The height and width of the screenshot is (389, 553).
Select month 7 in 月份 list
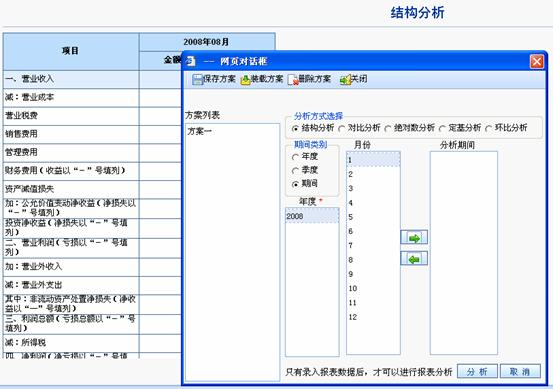[373, 245]
